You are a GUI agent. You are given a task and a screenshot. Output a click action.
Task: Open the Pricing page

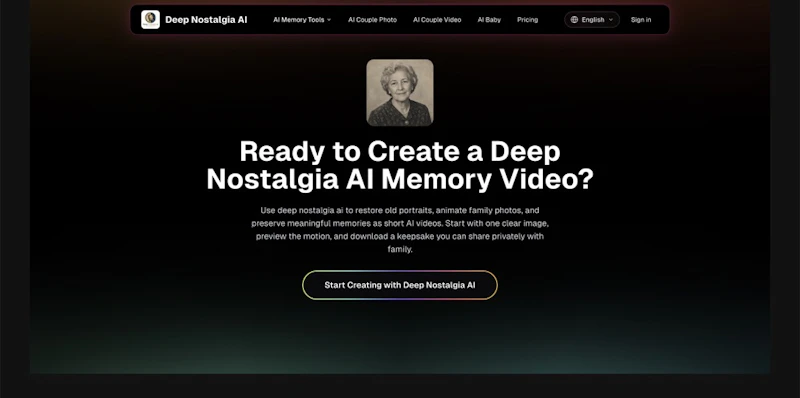point(528,20)
